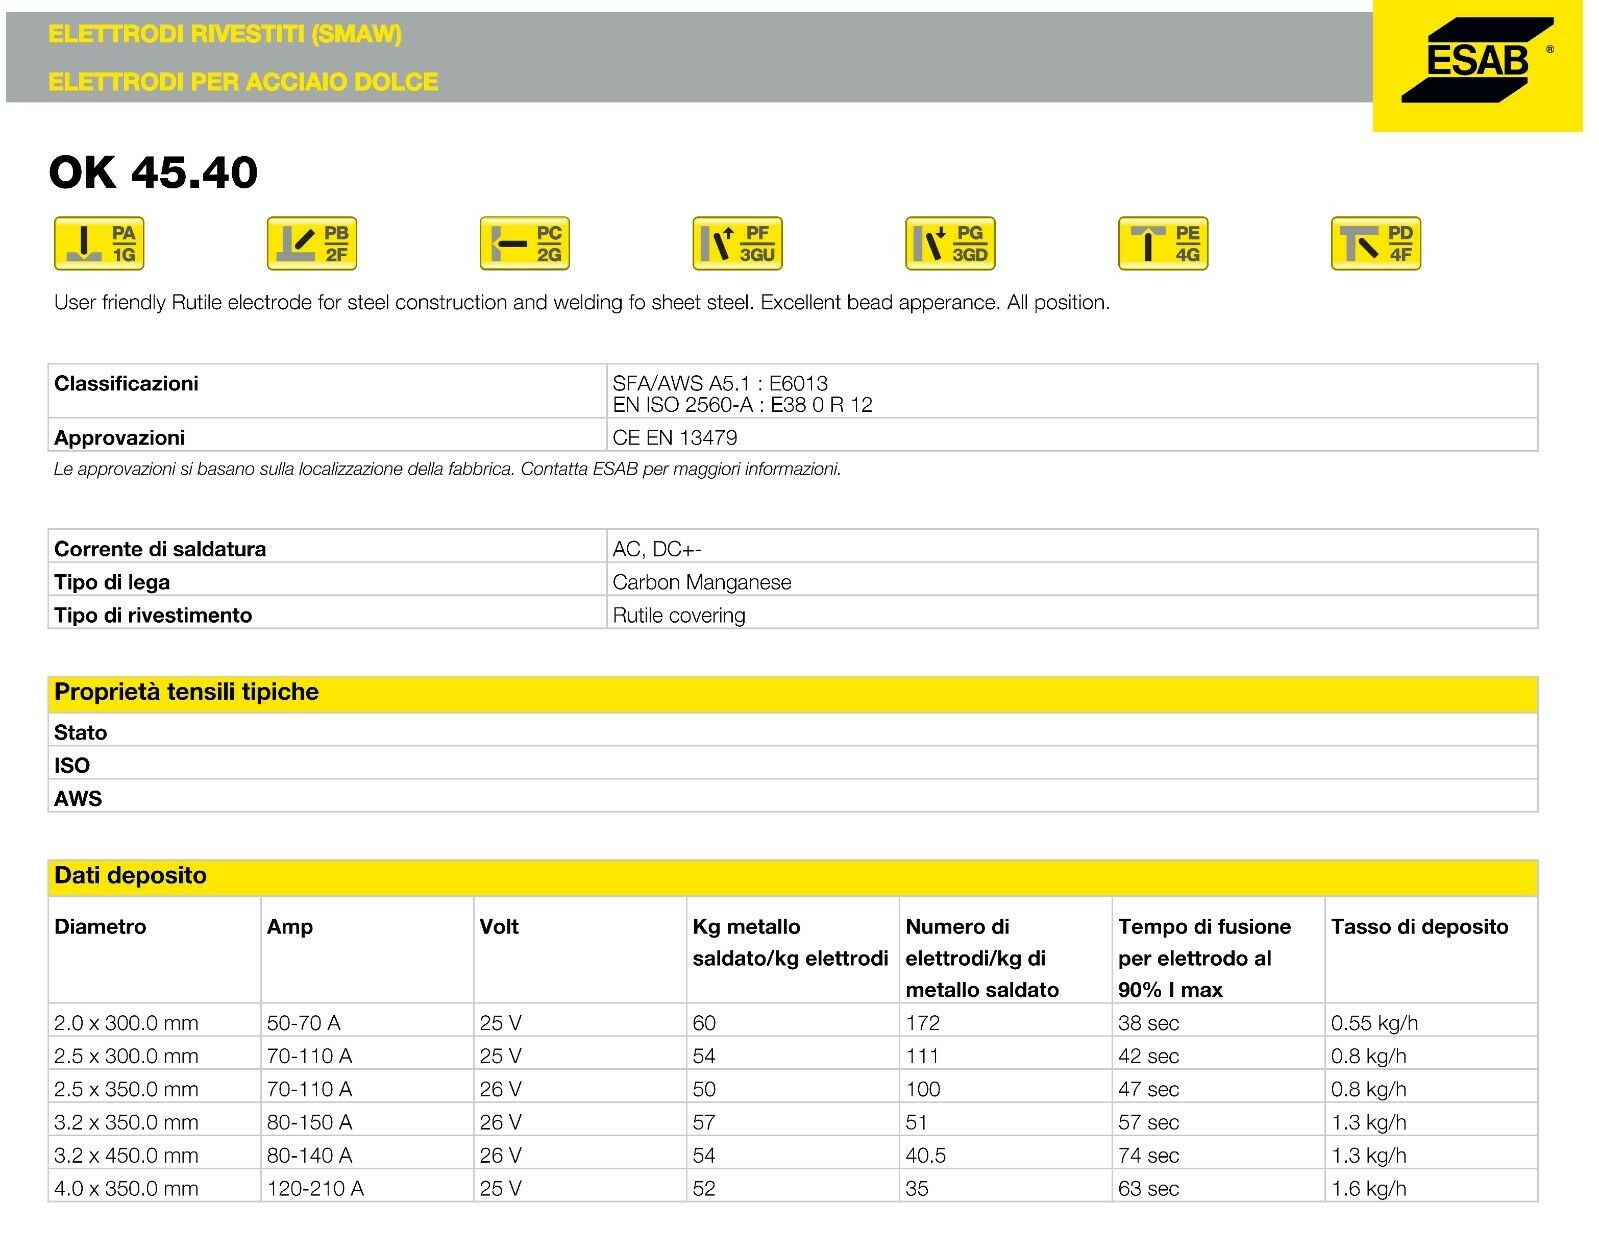Click the PG 3GD vertical-down icon
The height and width of the screenshot is (1252, 1599).
click(951, 243)
